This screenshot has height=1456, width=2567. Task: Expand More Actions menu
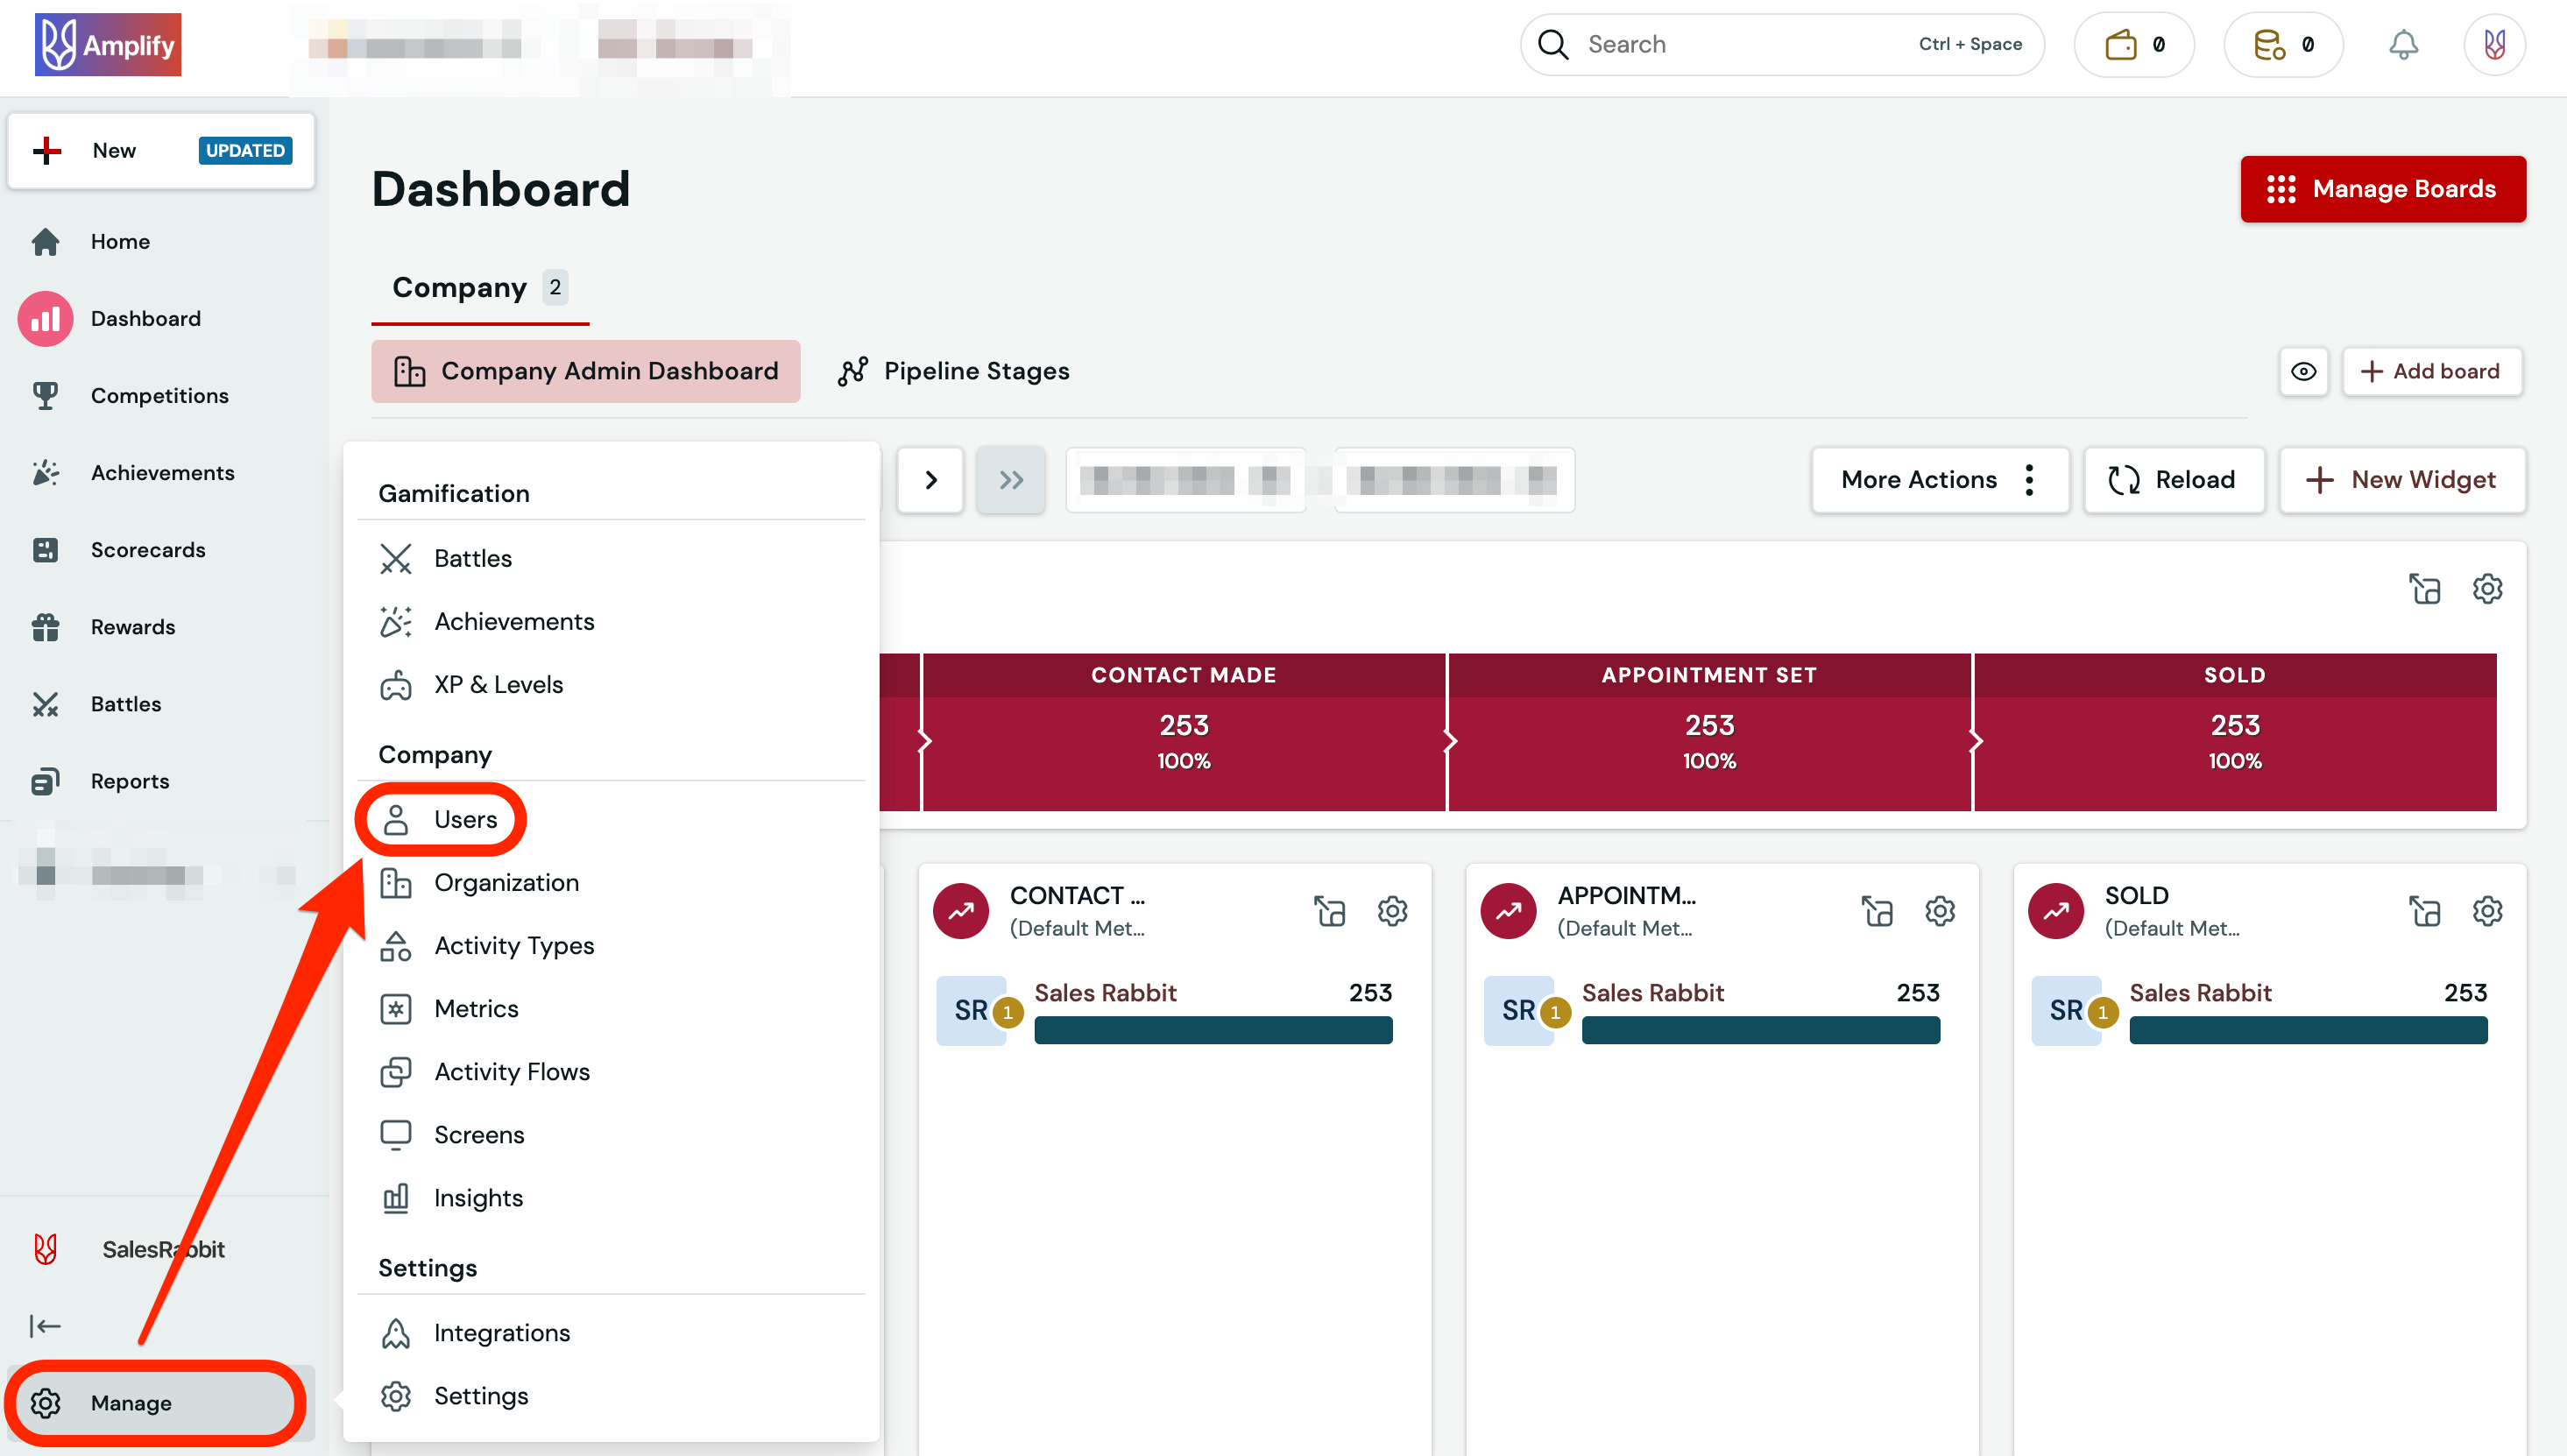1939,480
